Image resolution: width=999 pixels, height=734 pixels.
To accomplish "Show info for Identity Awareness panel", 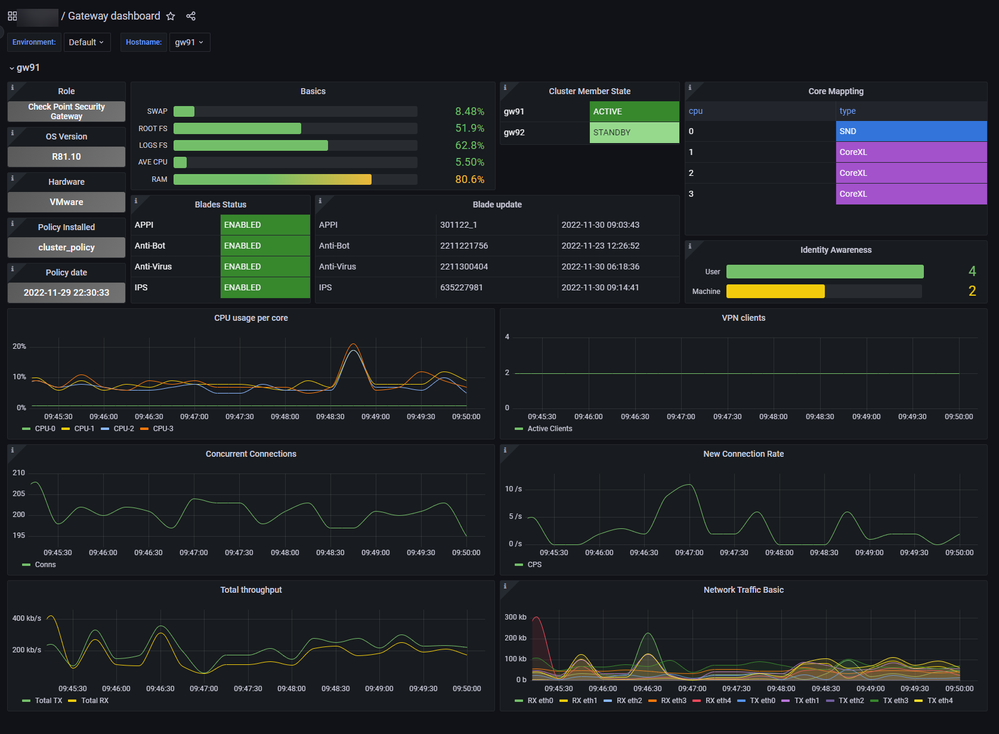I will (x=689, y=246).
